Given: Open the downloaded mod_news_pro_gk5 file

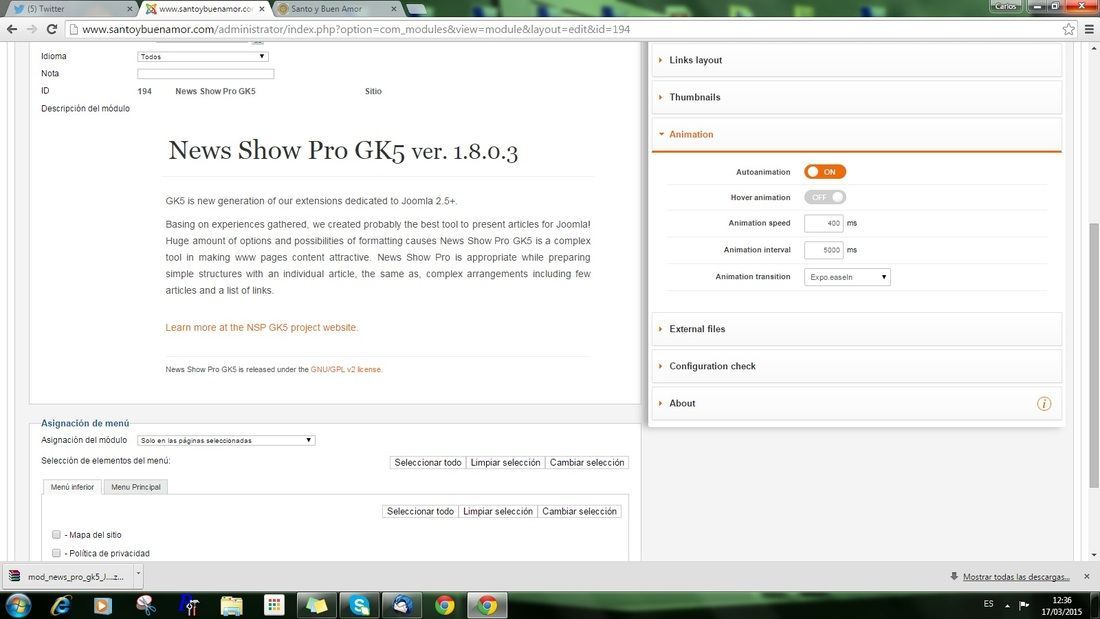Looking at the screenshot, I should click(x=67, y=577).
